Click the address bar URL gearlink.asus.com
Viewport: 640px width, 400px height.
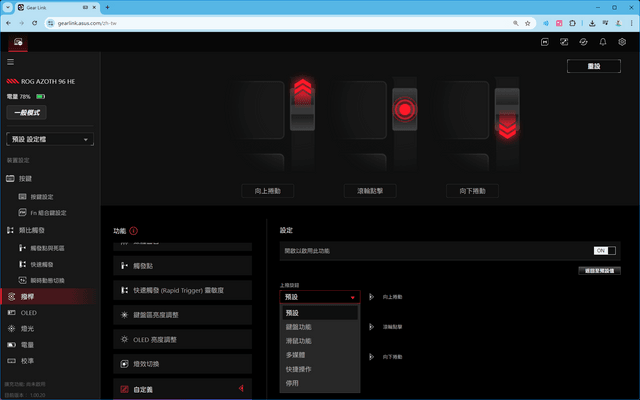click(87, 23)
